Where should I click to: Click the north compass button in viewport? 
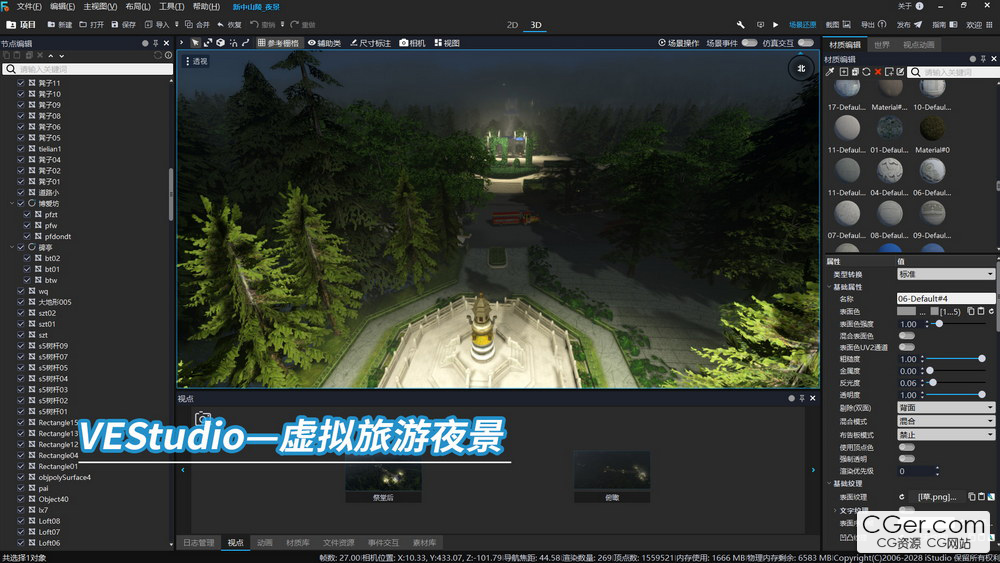[801, 68]
